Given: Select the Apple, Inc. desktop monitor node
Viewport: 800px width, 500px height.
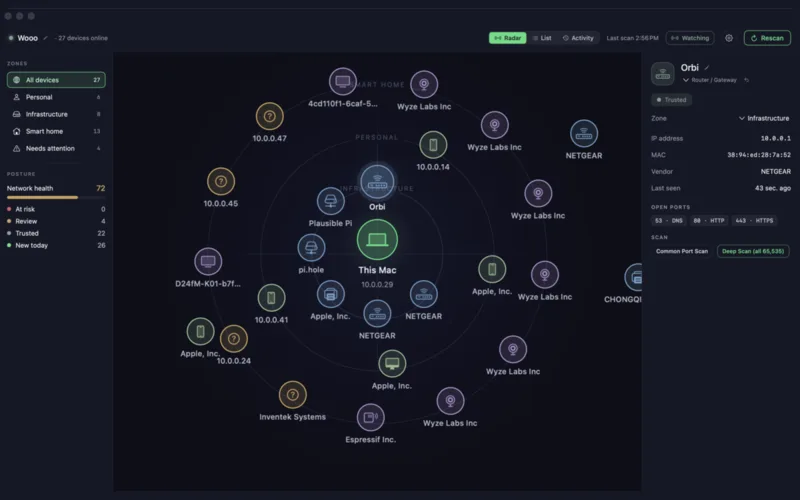Looking at the screenshot, I should click(x=392, y=363).
